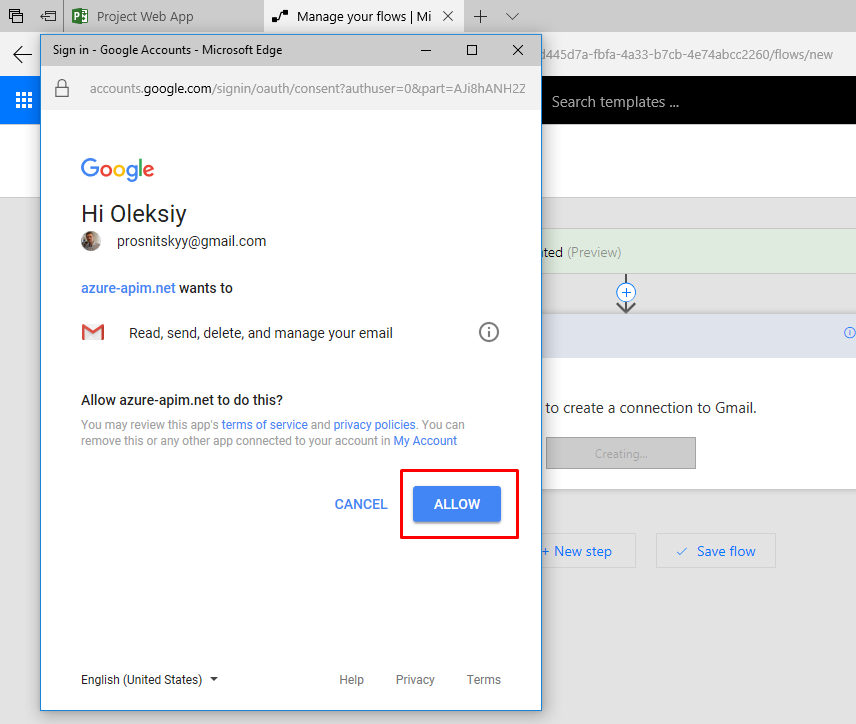
Task: Close the Google sign-in popup window
Action: click(x=518, y=50)
